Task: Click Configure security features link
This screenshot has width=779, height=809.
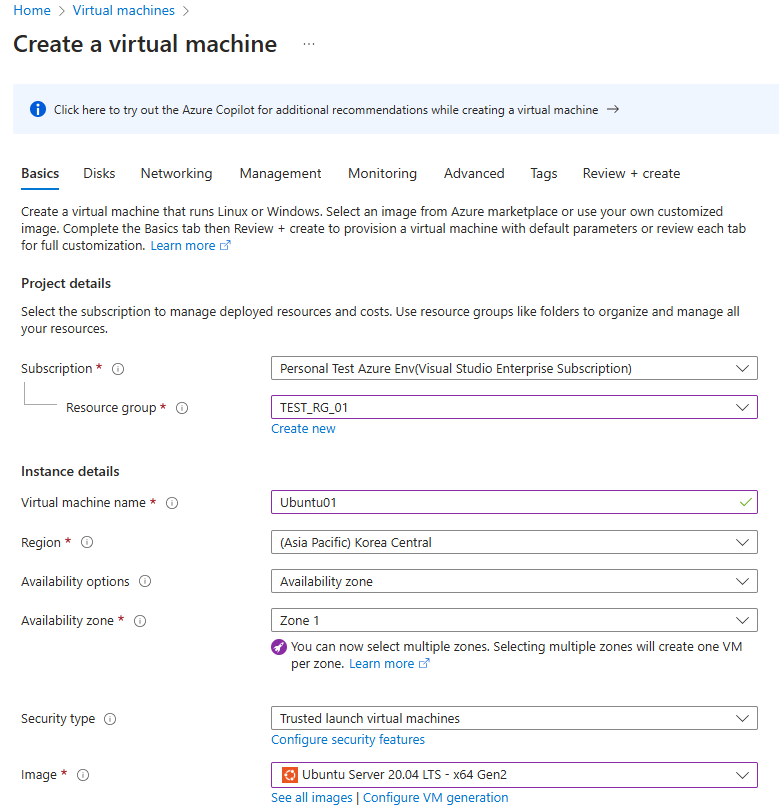Action: click(348, 740)
